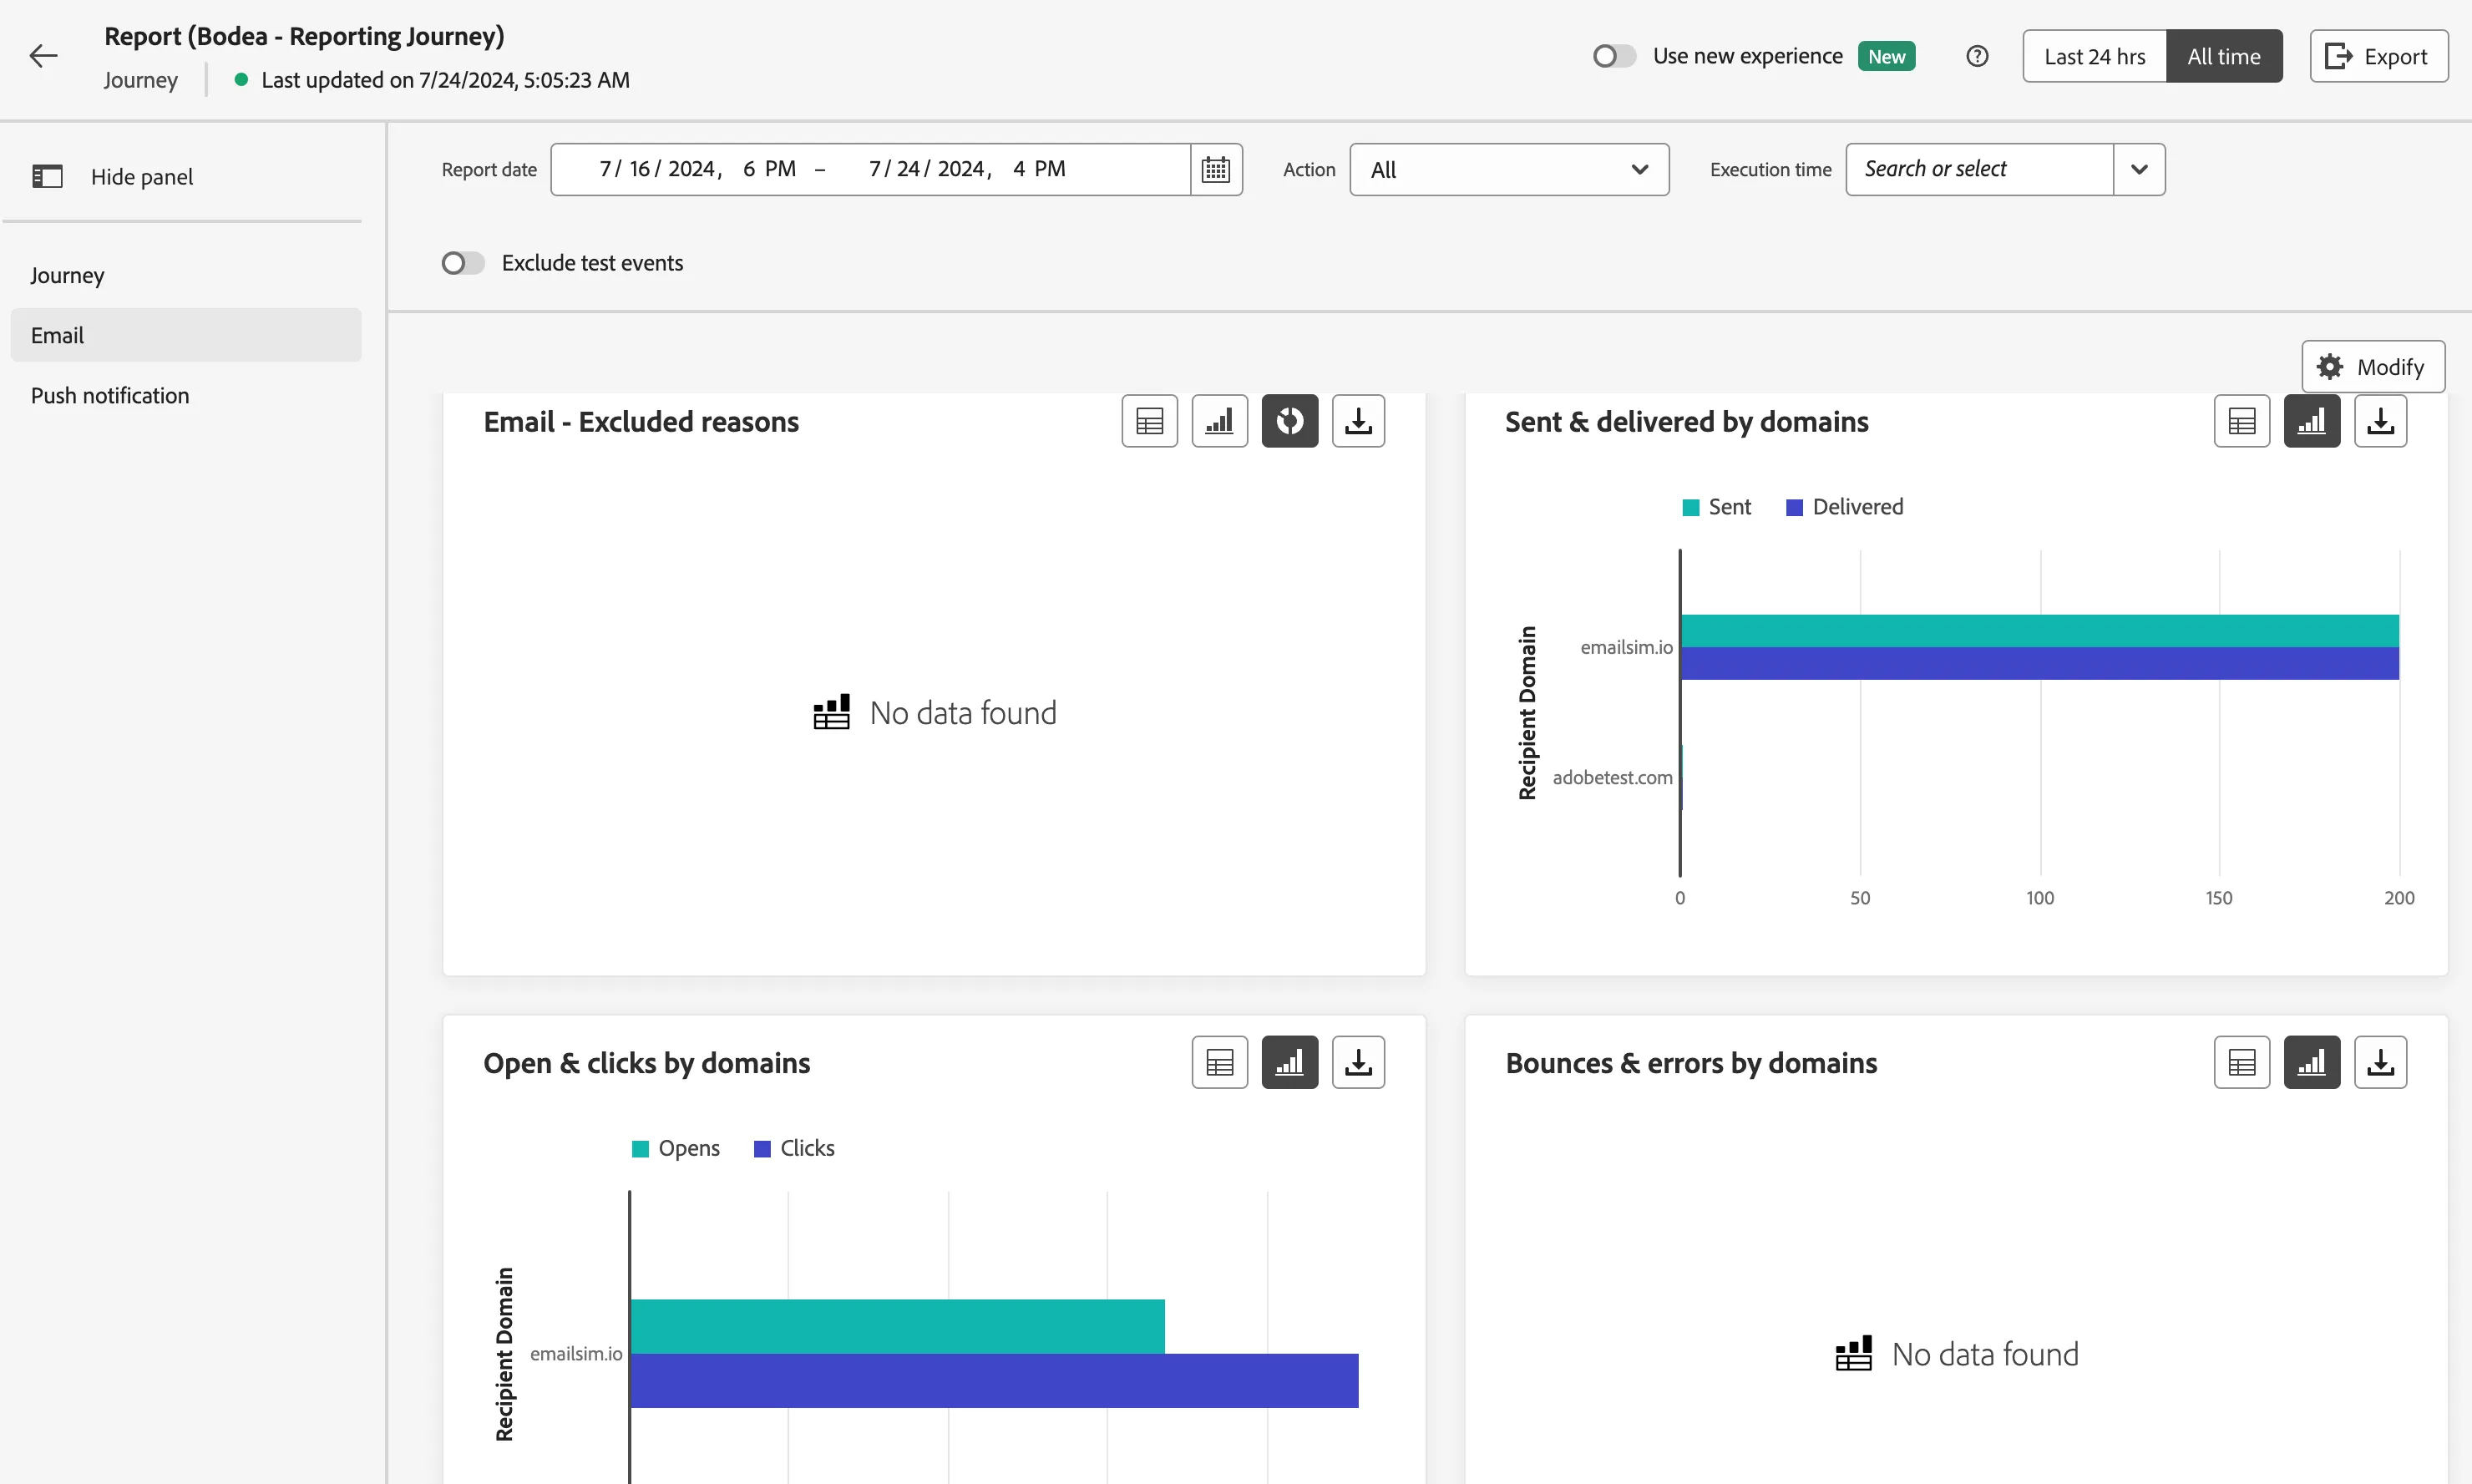Expand the Execution time dropdown arrow

2138,169
